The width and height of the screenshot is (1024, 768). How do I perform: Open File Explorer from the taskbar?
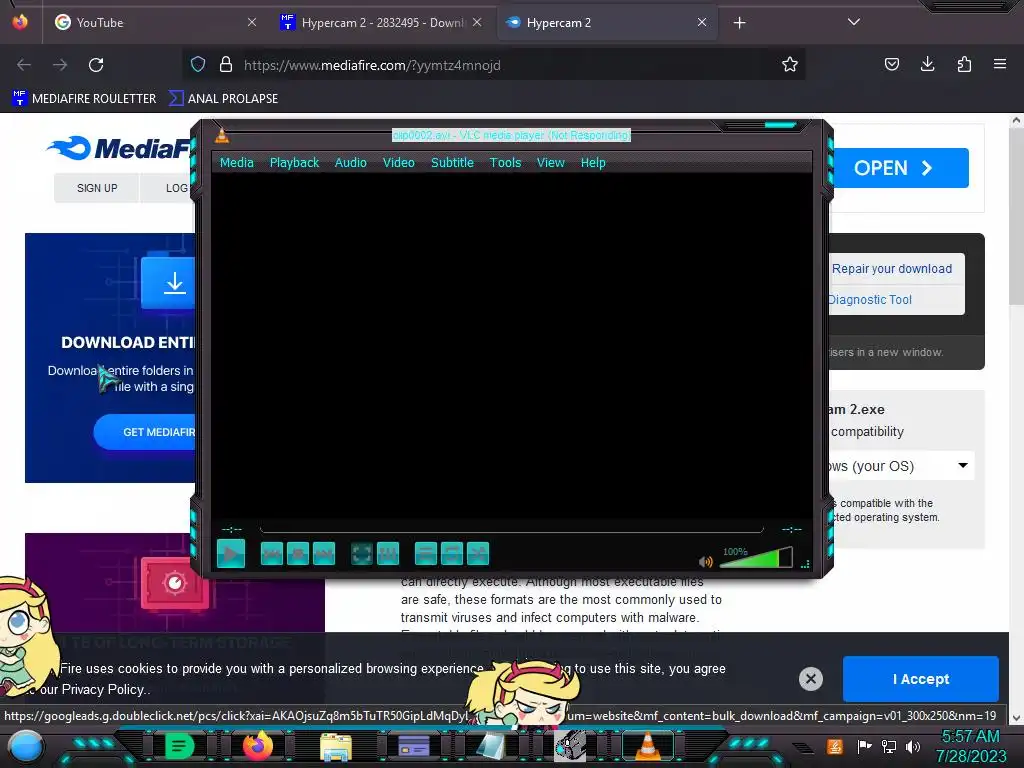pyautogui.click(x=336, y=747)
